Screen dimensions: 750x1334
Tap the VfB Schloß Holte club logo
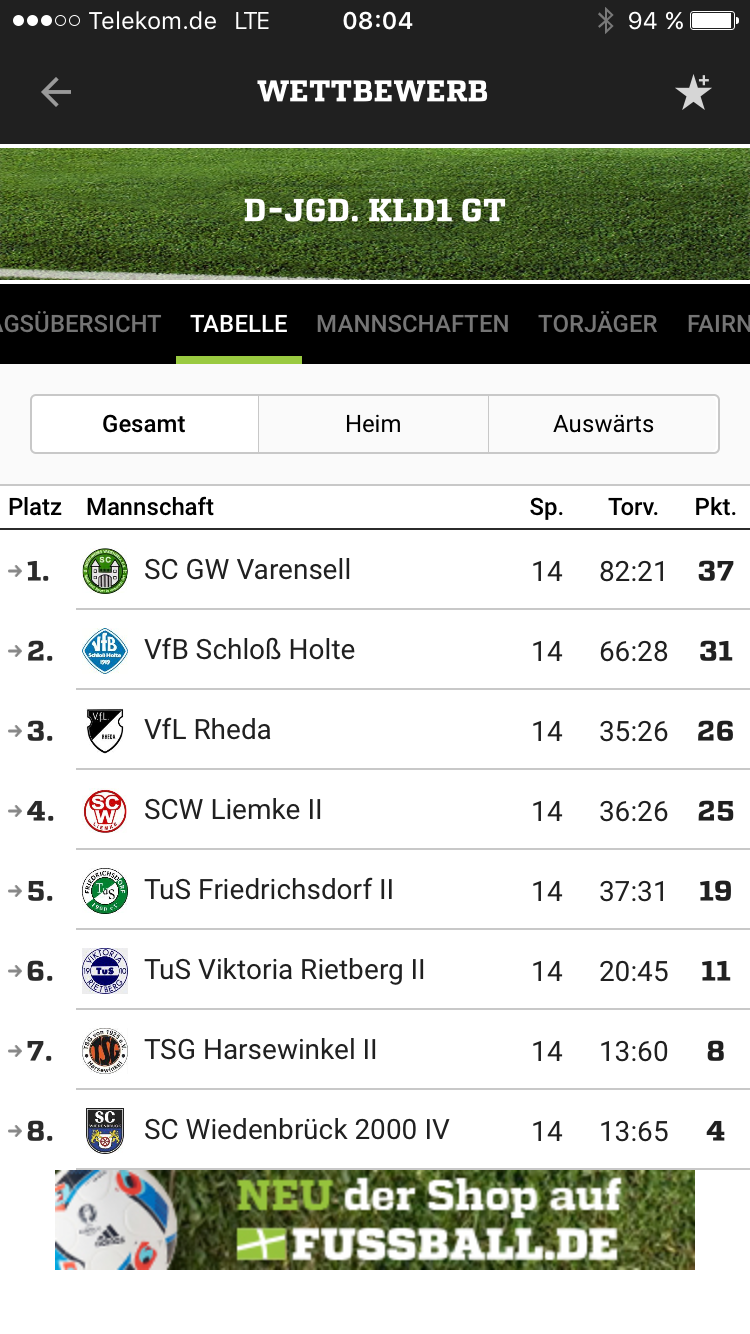[105, 651]
